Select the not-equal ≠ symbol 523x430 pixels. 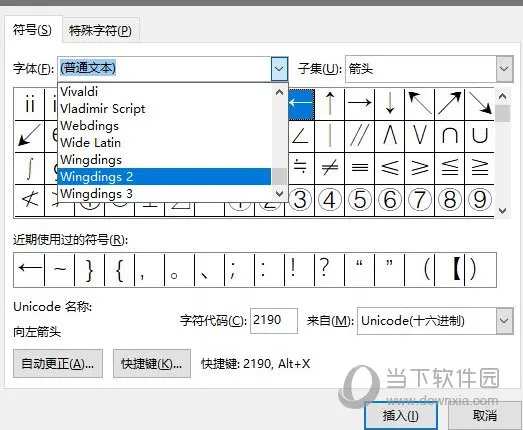click(x=330, y=168)
